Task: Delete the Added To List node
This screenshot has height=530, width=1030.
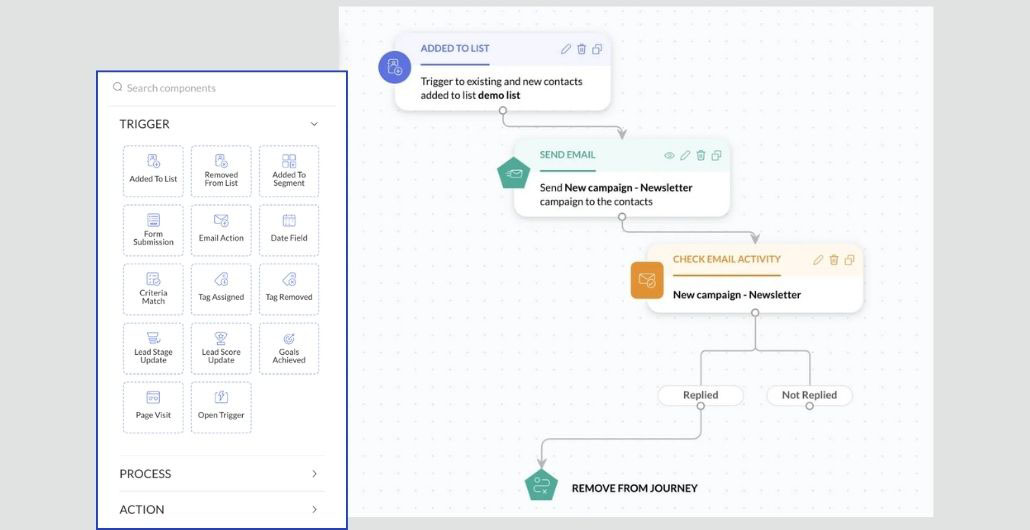Action: tap(581, 49)
